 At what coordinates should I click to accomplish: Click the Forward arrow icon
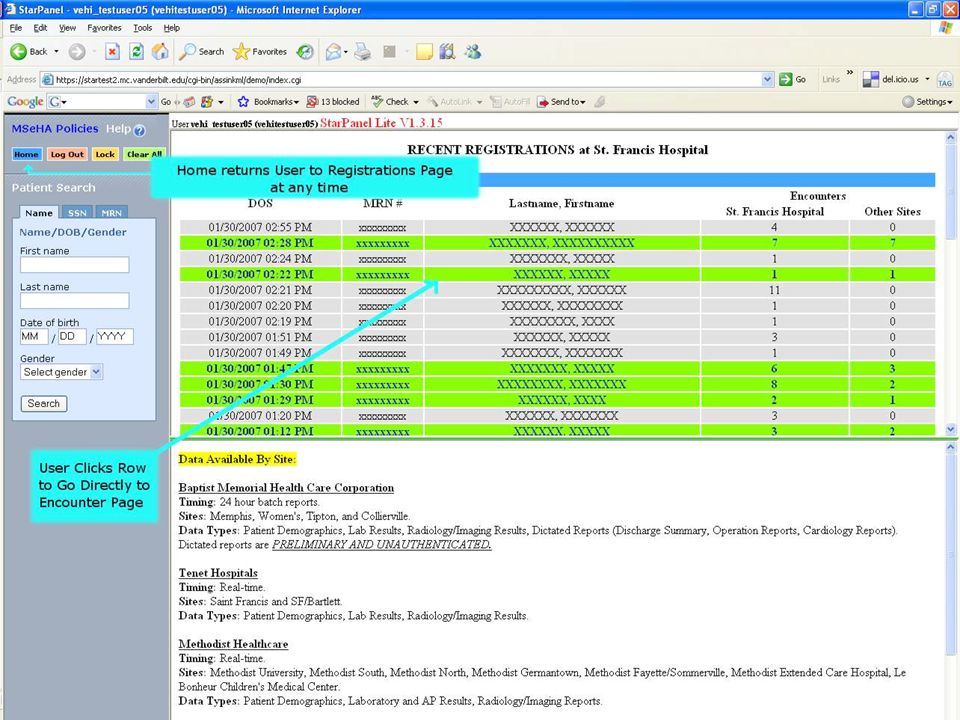pyautogui.click(x=77, y=52)
